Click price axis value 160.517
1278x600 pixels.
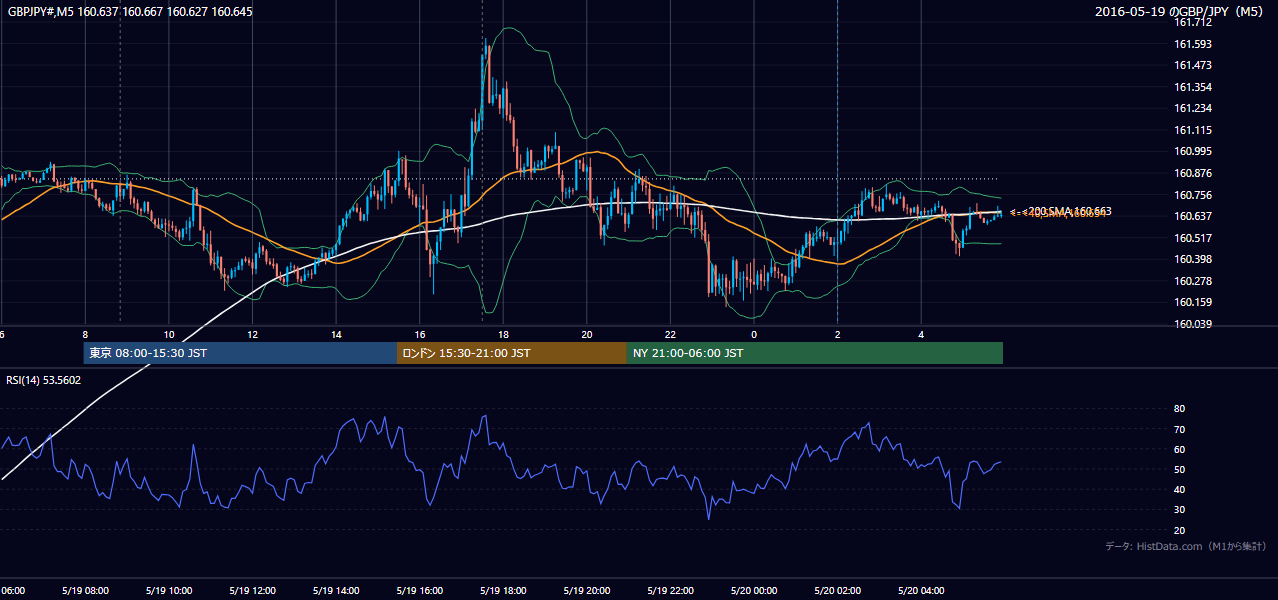[1193, 238]
